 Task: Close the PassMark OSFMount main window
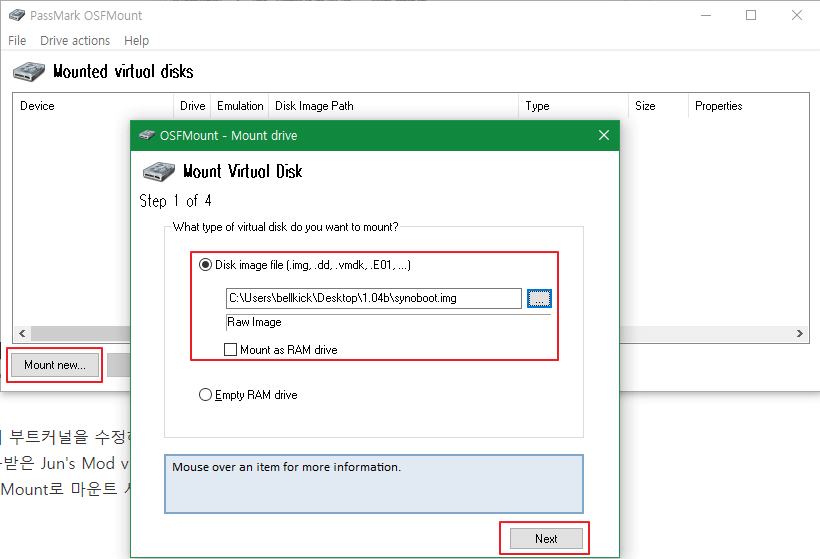coord(796,15)
